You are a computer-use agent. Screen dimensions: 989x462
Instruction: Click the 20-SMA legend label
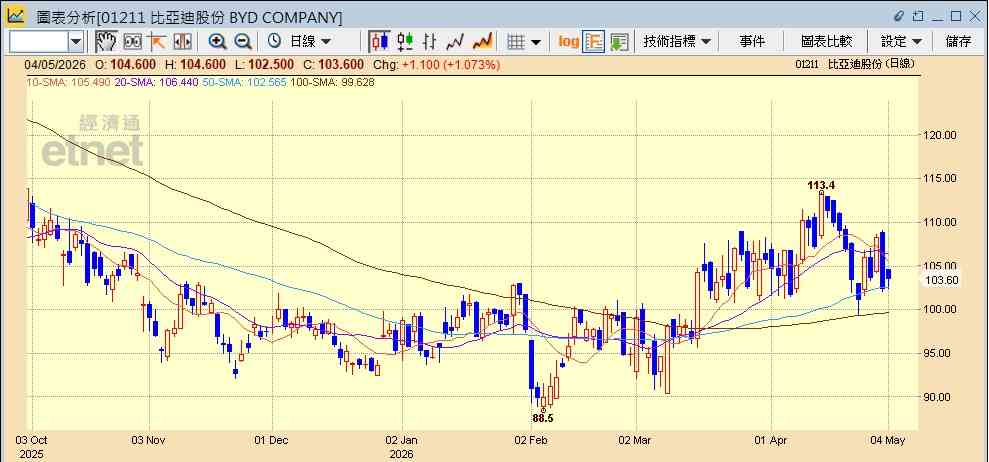tap(156, 82)
